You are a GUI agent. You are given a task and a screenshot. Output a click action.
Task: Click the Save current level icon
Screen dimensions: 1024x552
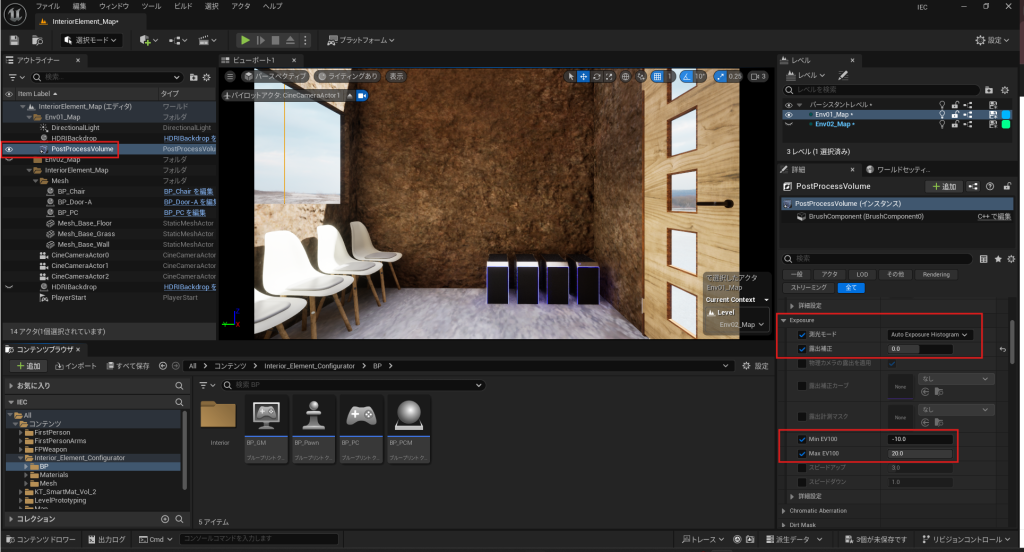14,40
